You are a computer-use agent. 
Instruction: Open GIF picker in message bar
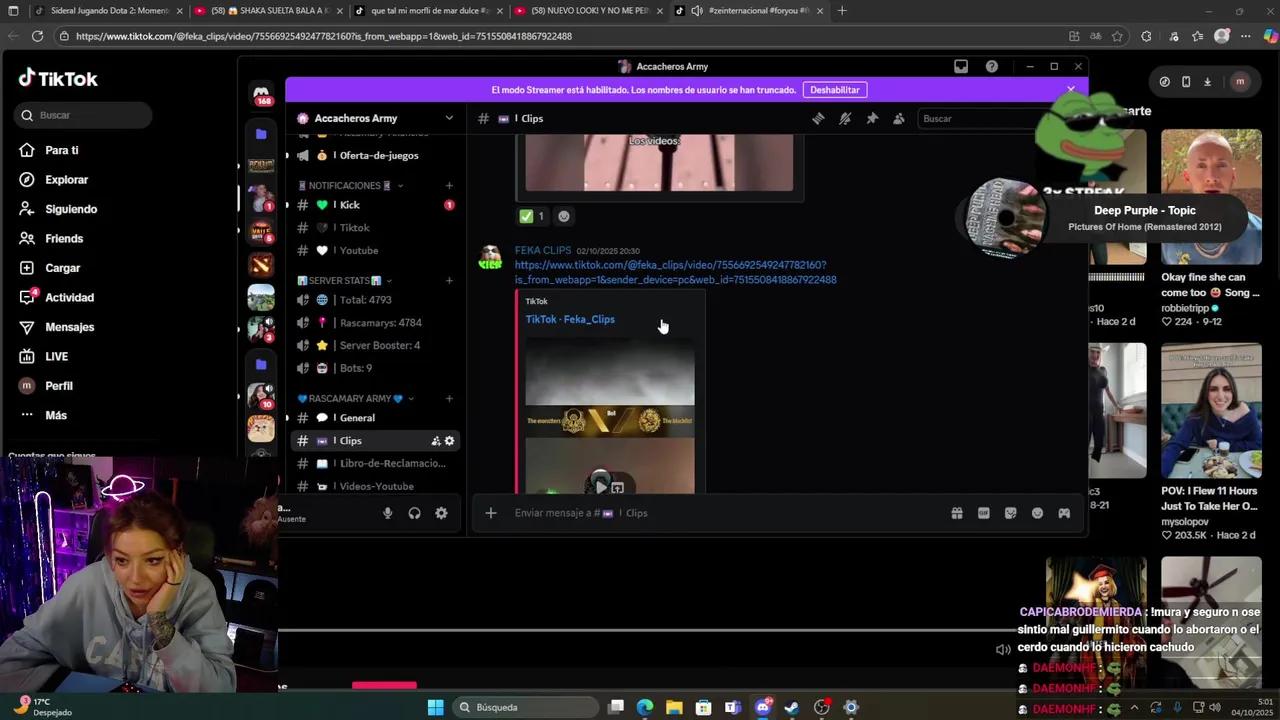(x=983, y=513)
